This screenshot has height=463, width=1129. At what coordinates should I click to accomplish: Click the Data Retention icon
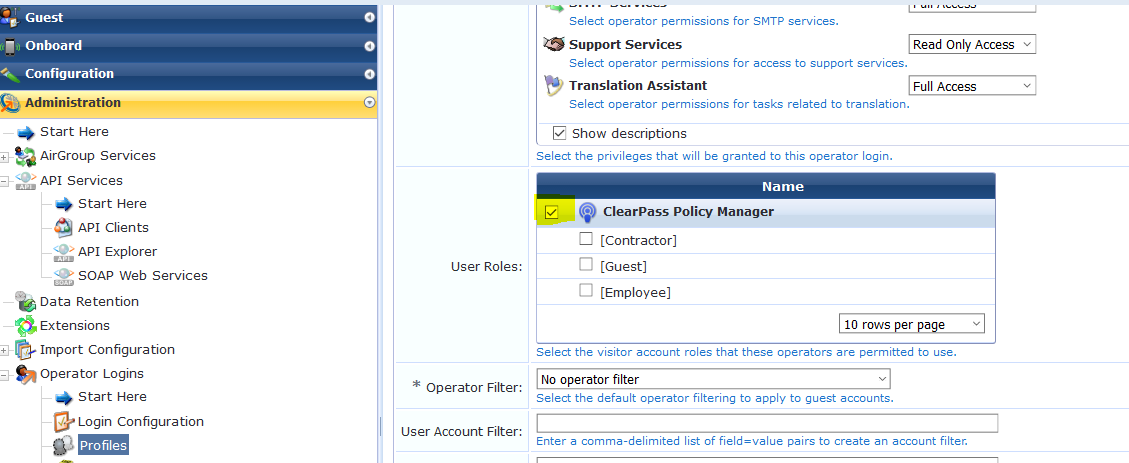pyautogui.click(x=26, y=302)
